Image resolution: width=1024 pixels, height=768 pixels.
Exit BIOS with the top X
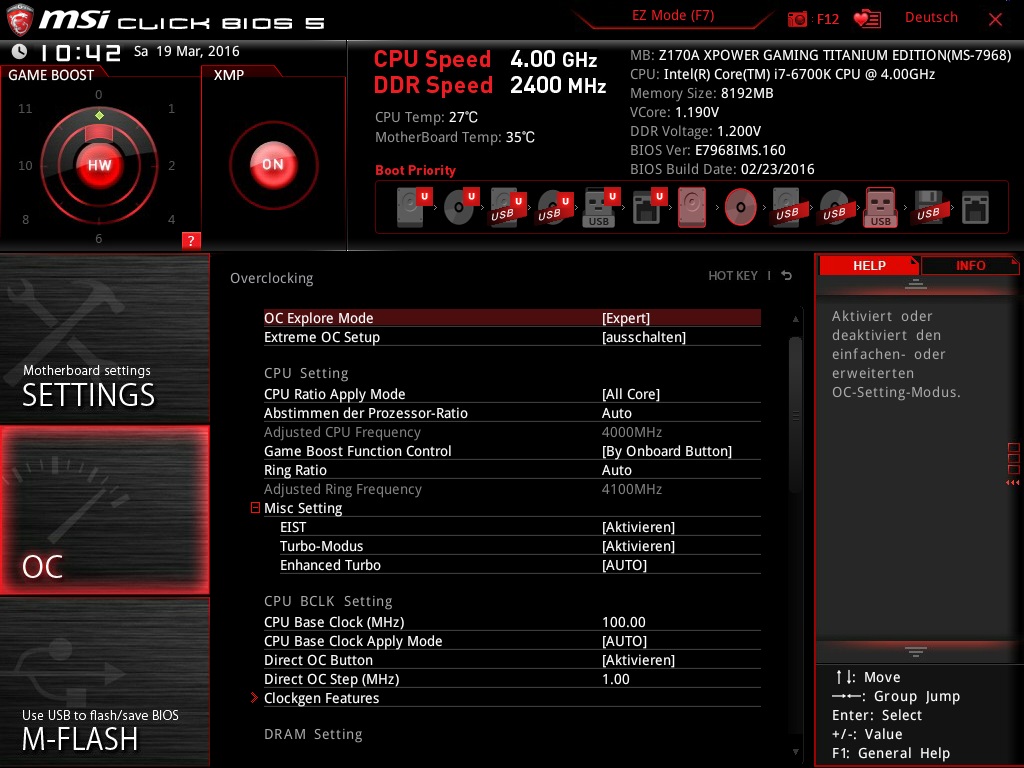[x=995, y=19]
